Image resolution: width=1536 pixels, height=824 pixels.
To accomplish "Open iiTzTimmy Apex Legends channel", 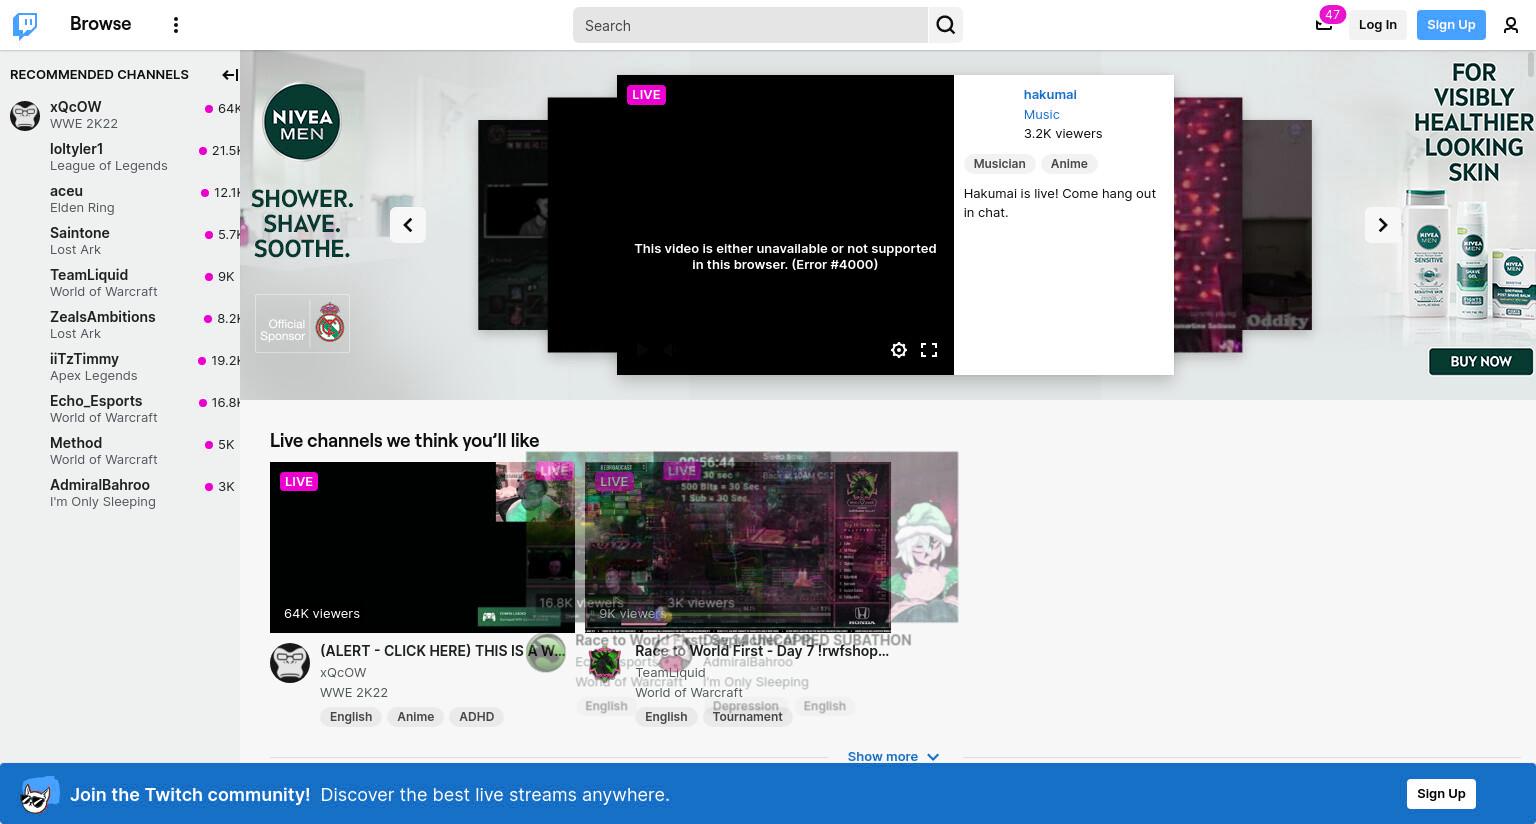I will pos(120,367).
